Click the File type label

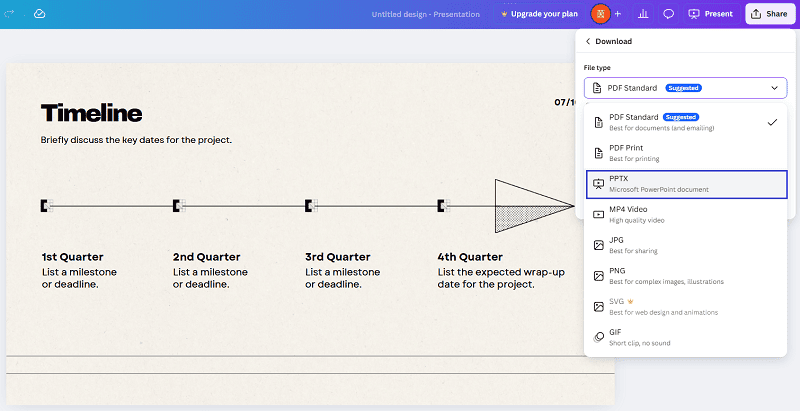597,68
